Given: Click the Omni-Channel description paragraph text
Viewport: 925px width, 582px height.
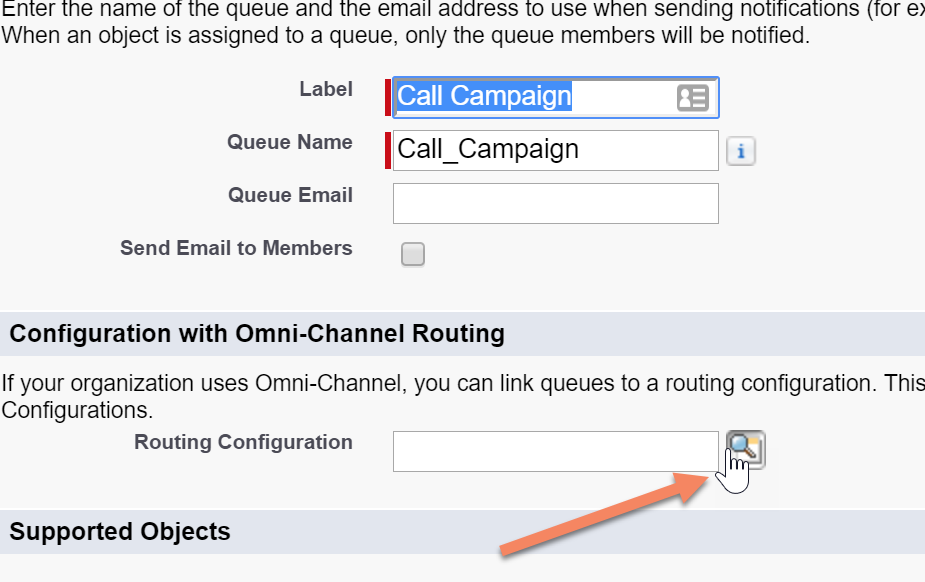Looking at the screenshot, I should point(462,396).
